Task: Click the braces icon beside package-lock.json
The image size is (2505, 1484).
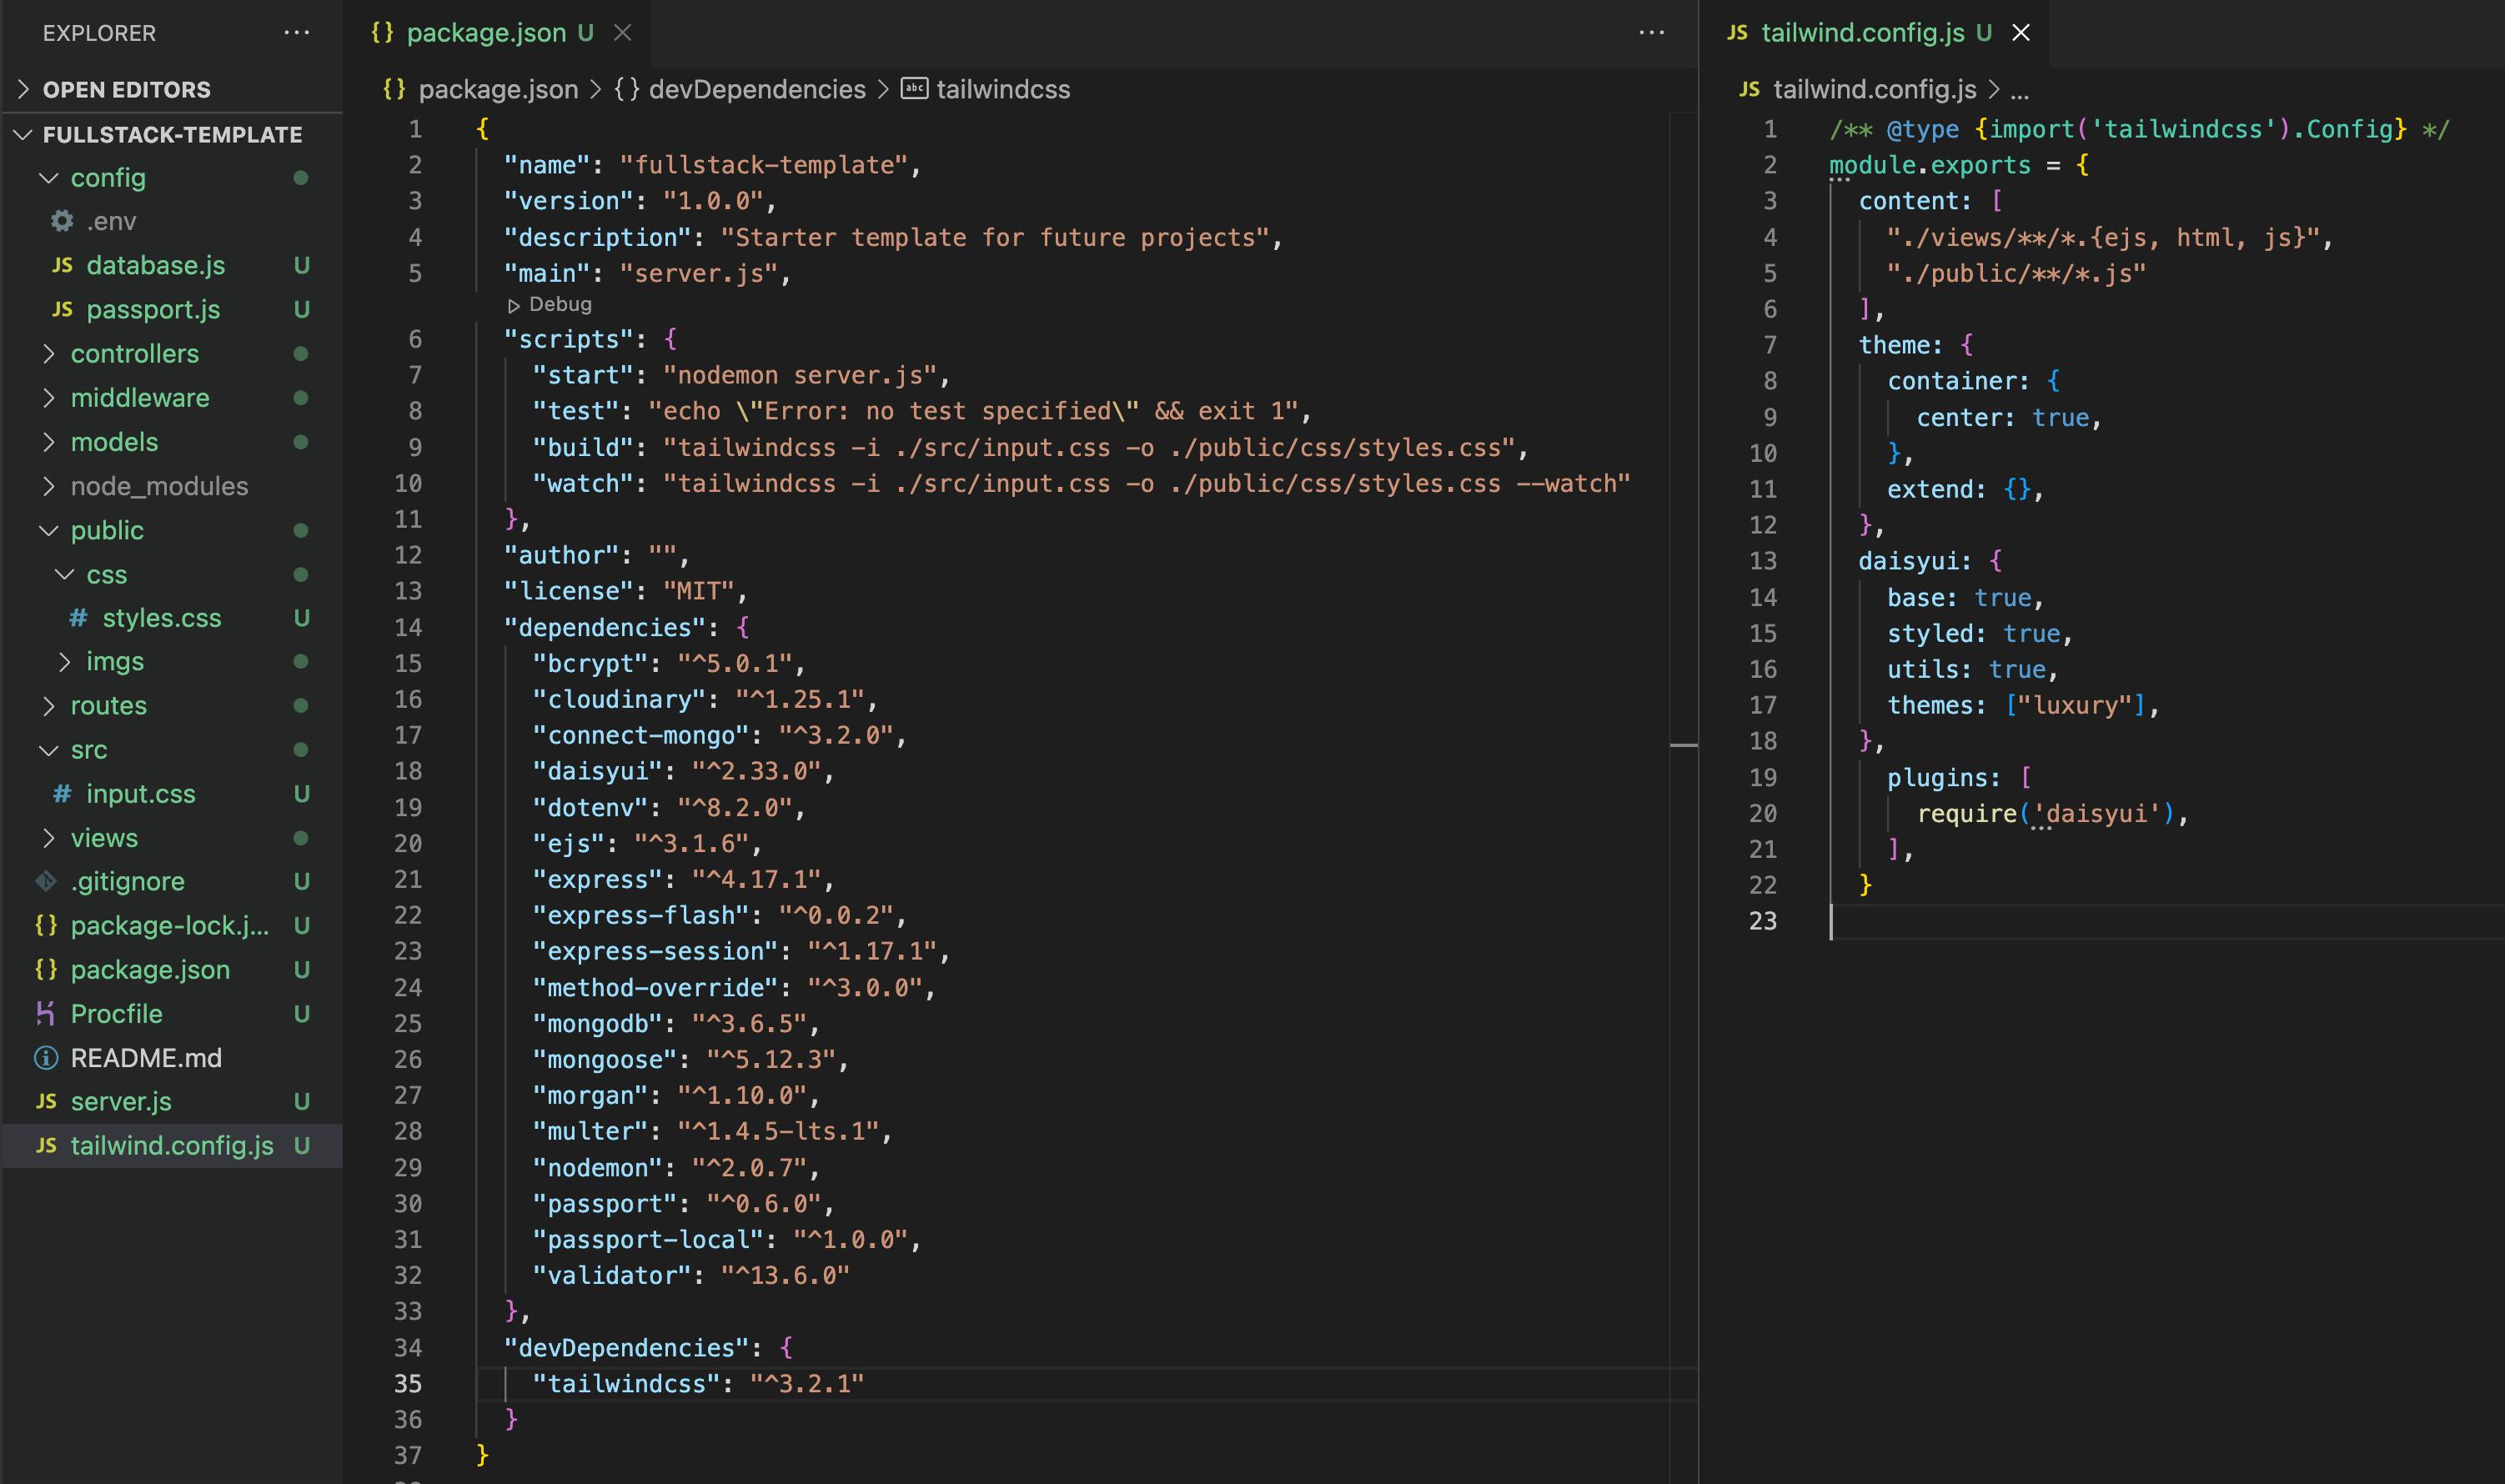Action: coord(46,925)
